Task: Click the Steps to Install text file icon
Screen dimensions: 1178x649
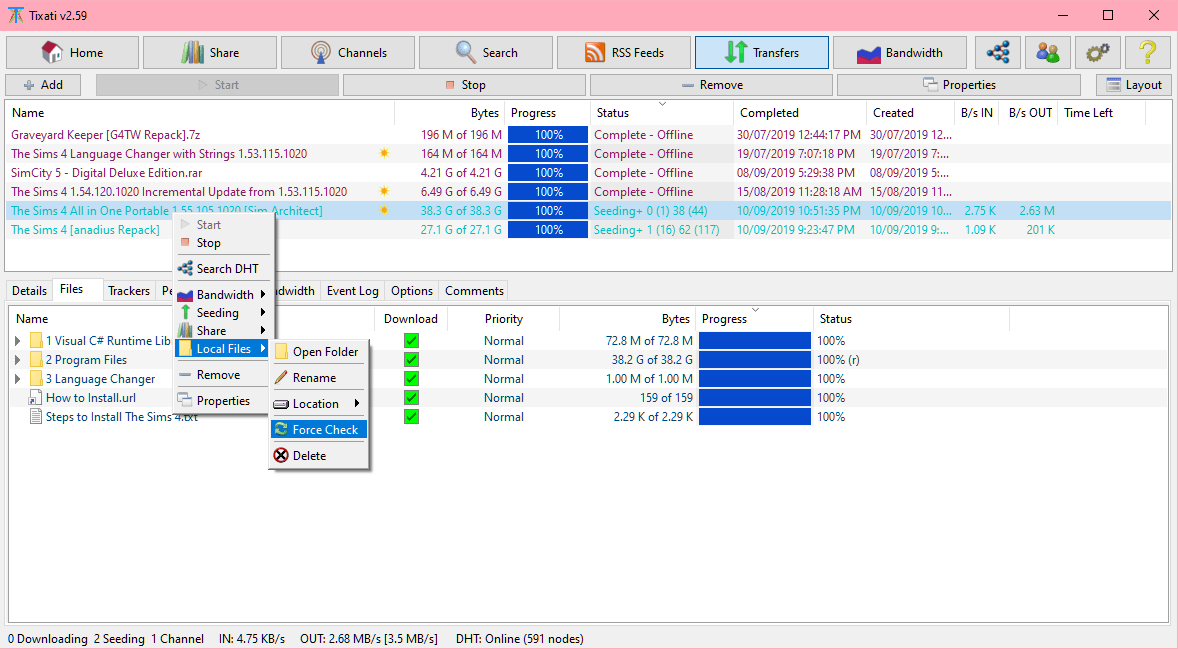Action: (35, 417)
